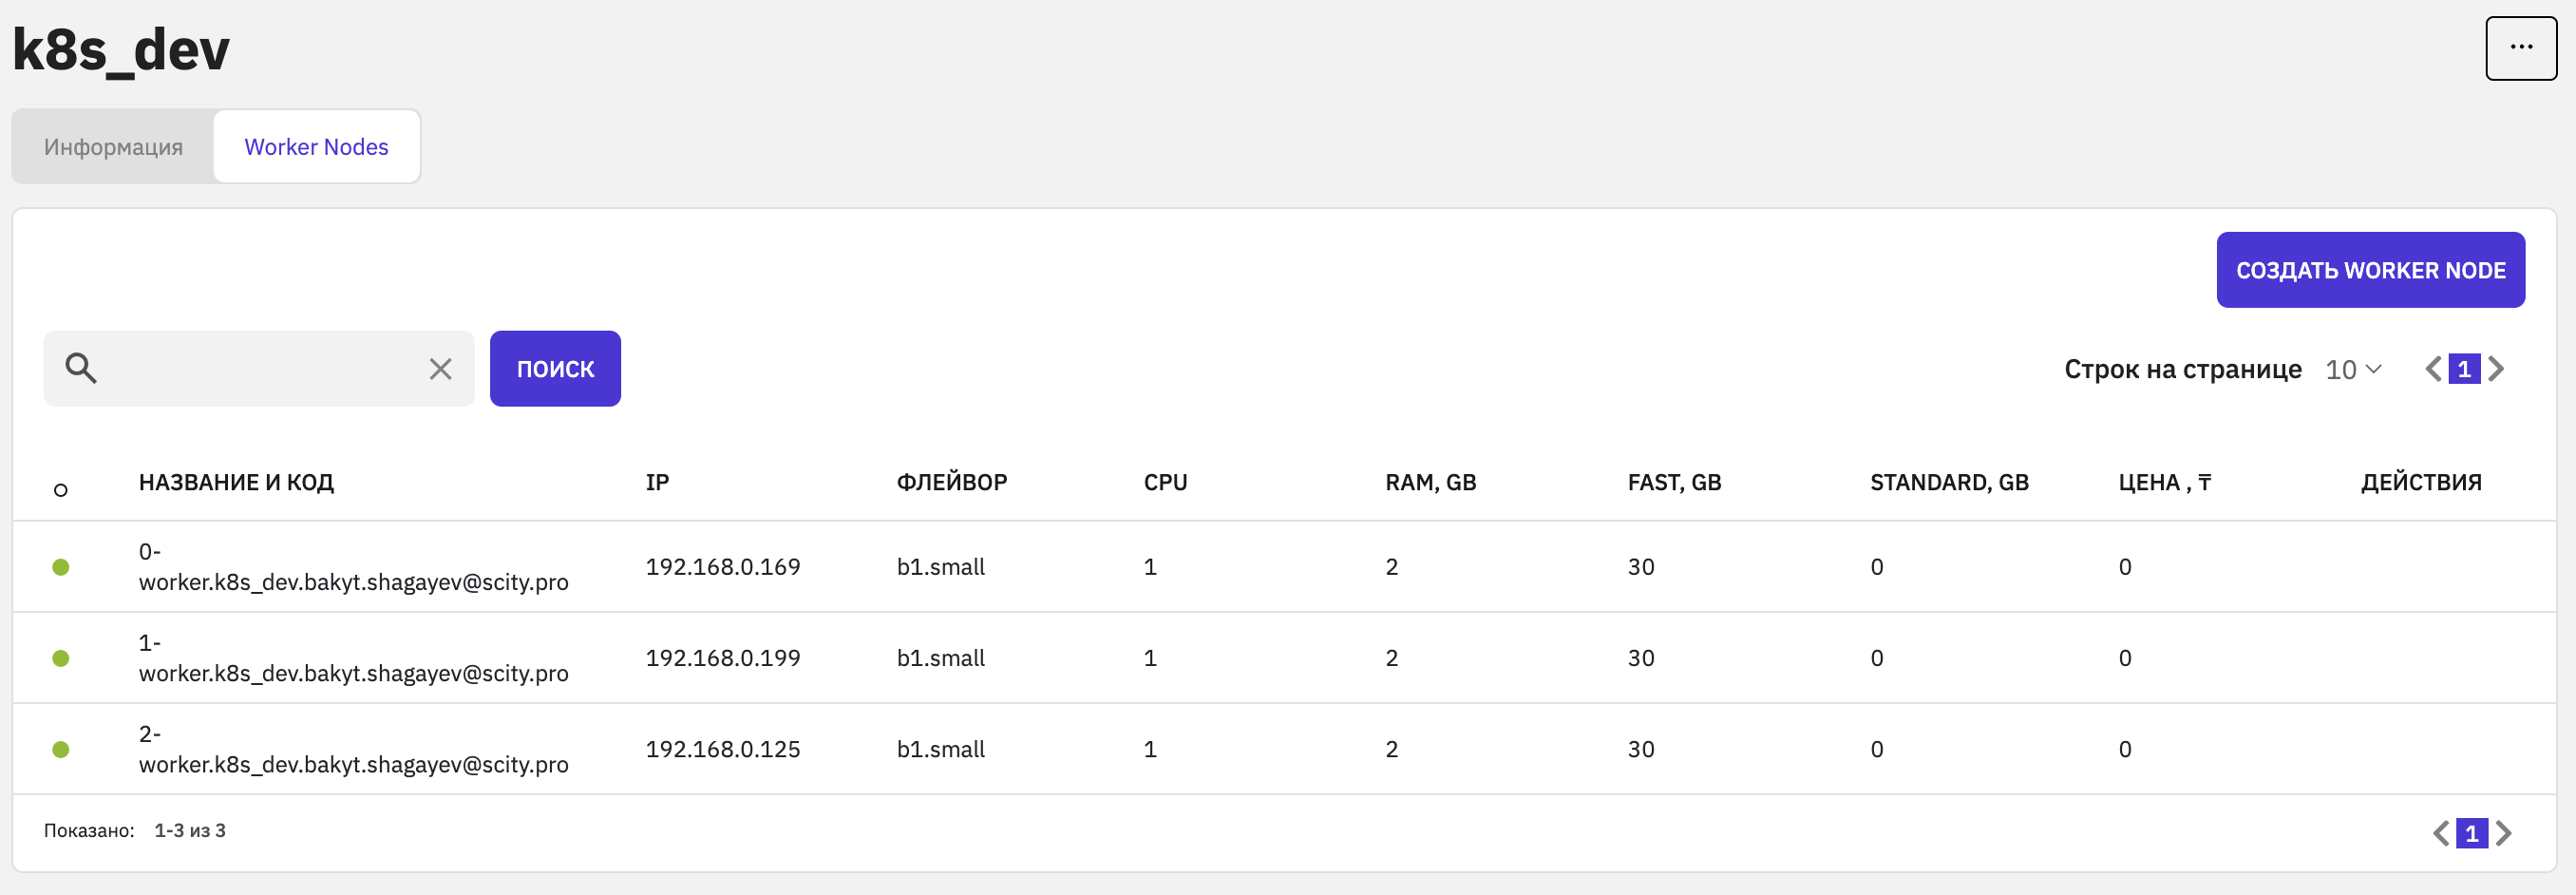The height and width of the screenshot is (895, 2576).
Task: Open the rows per page dropdown
Action: 2353,370
